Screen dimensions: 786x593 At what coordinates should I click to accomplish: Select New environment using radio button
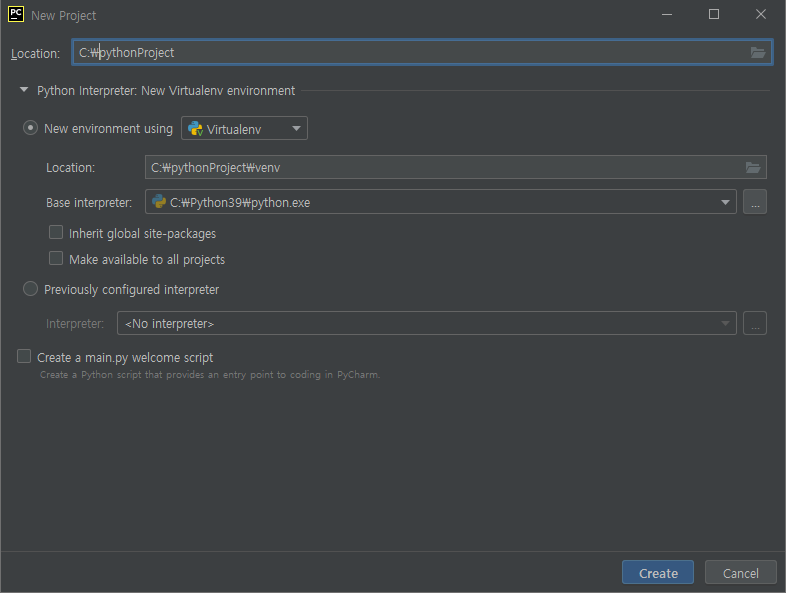point(30,128)
